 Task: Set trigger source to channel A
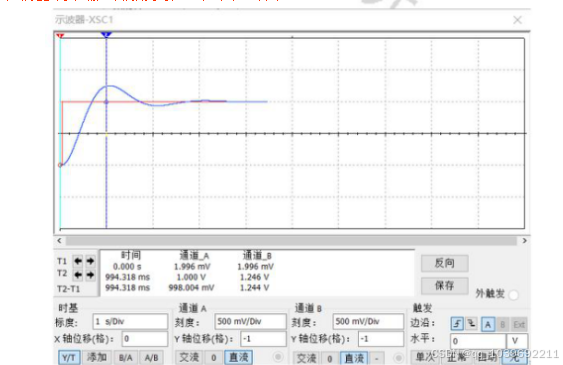[x=488, y=324]
